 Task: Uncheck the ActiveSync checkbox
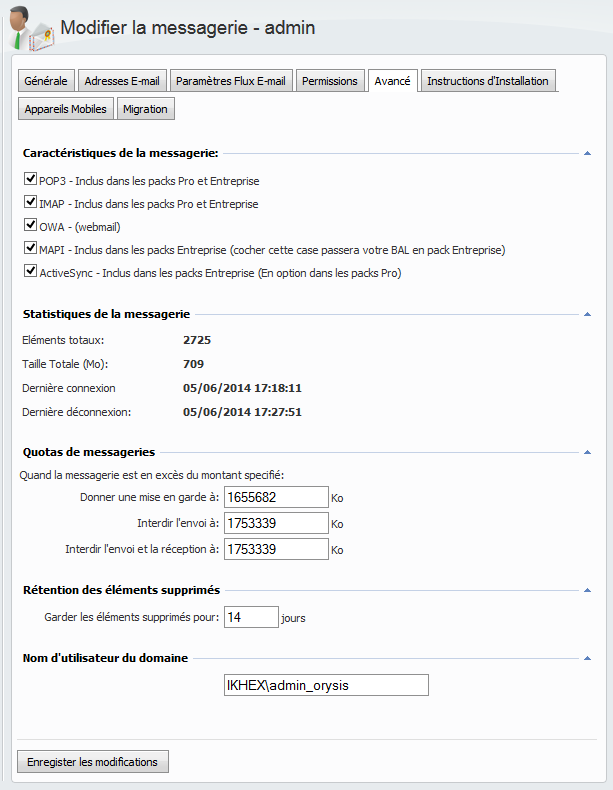point(29,271)
